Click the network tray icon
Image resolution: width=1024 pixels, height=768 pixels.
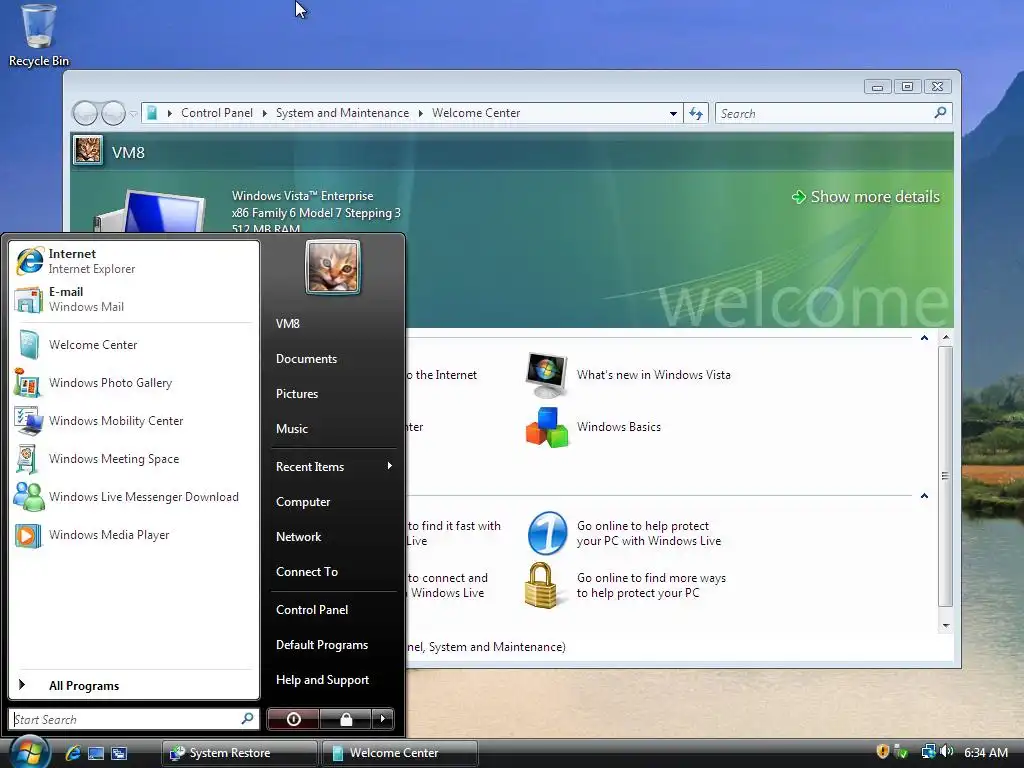tap(928, 752)
